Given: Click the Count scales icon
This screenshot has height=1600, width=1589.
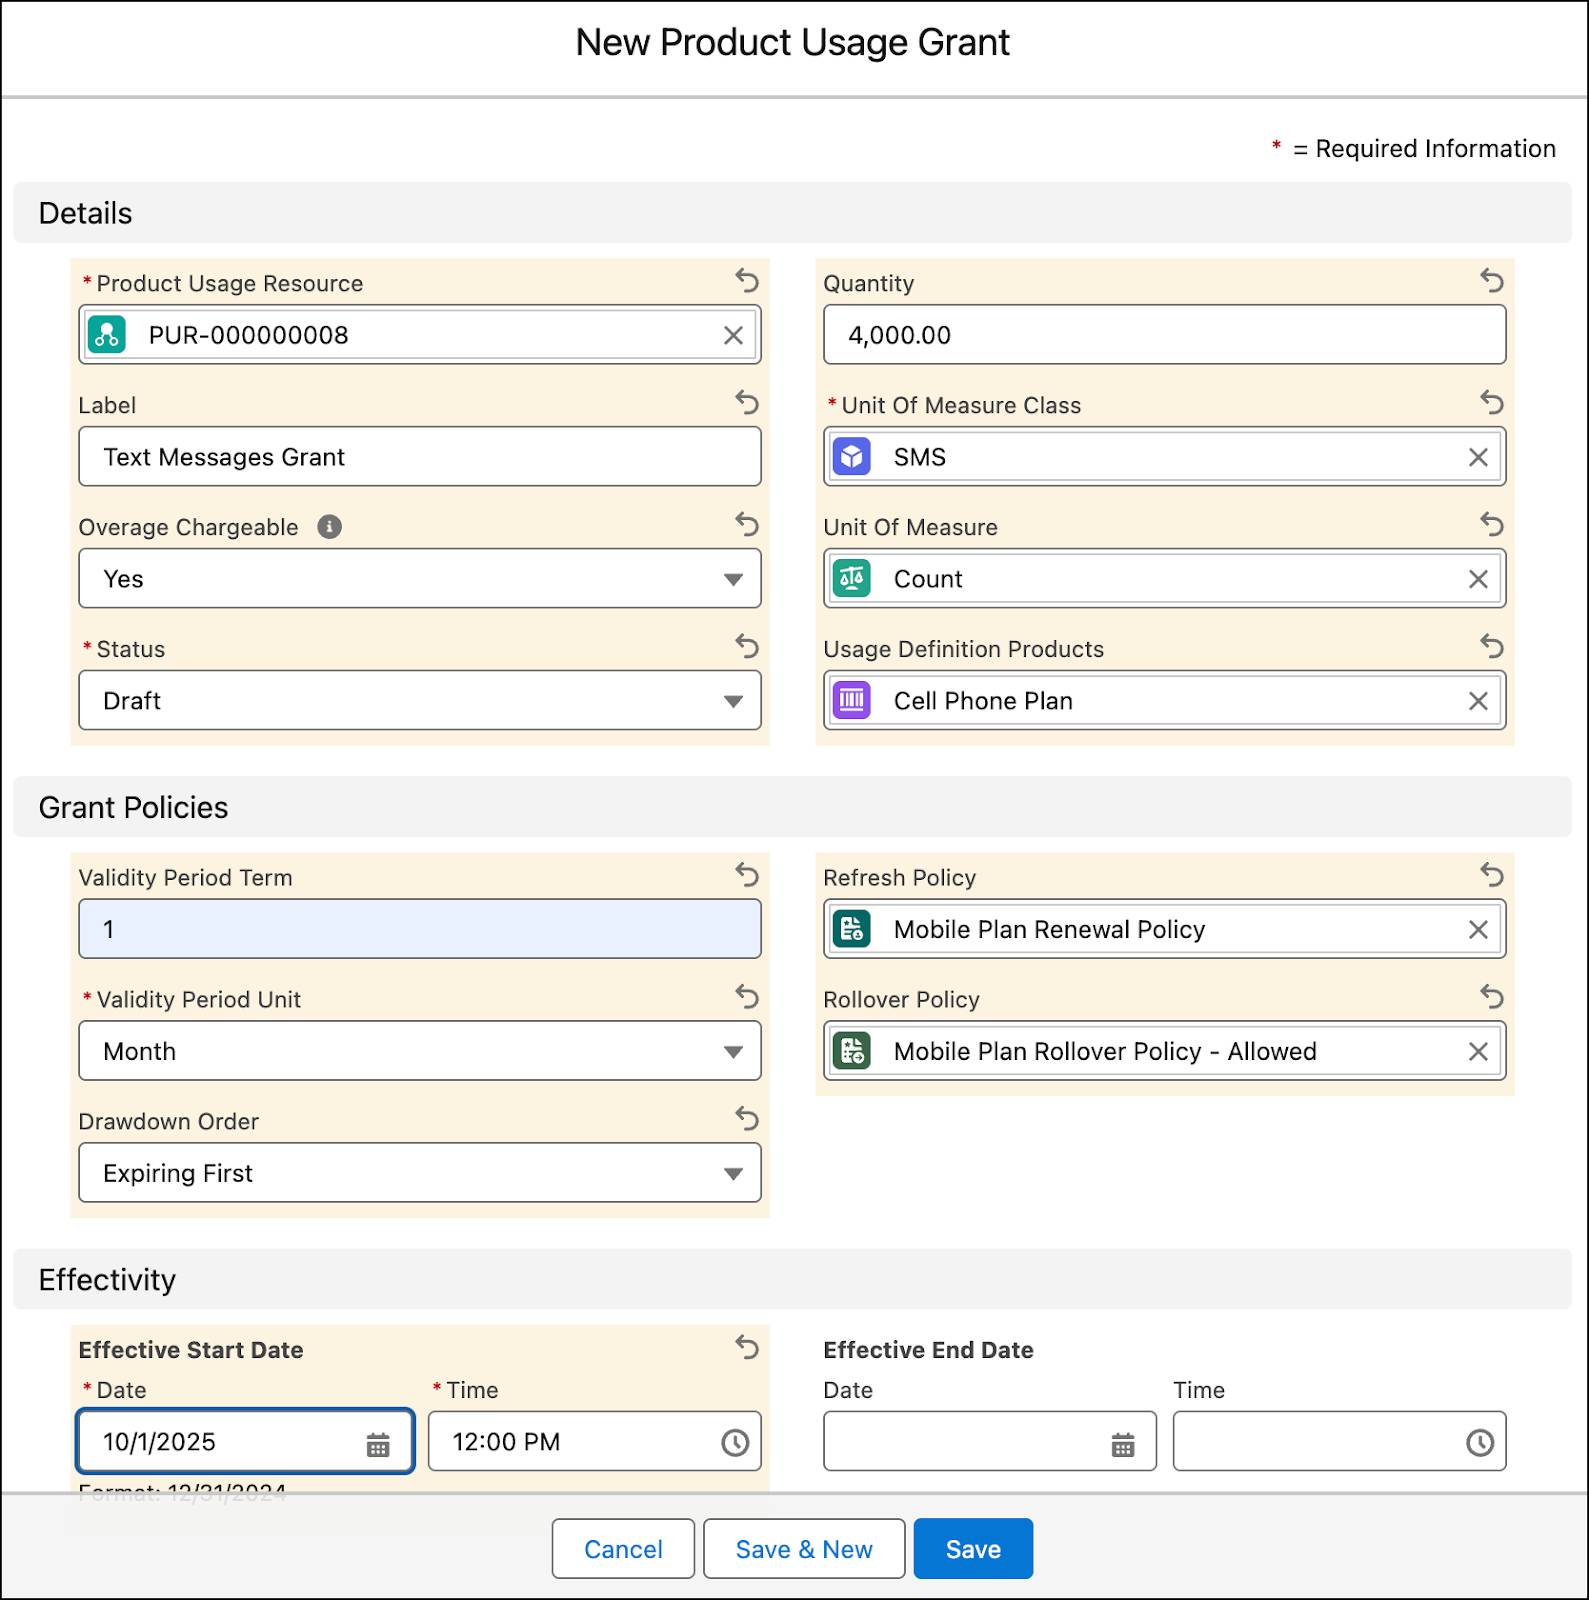Looking at the screenshot, I should (x=852, y=579).
